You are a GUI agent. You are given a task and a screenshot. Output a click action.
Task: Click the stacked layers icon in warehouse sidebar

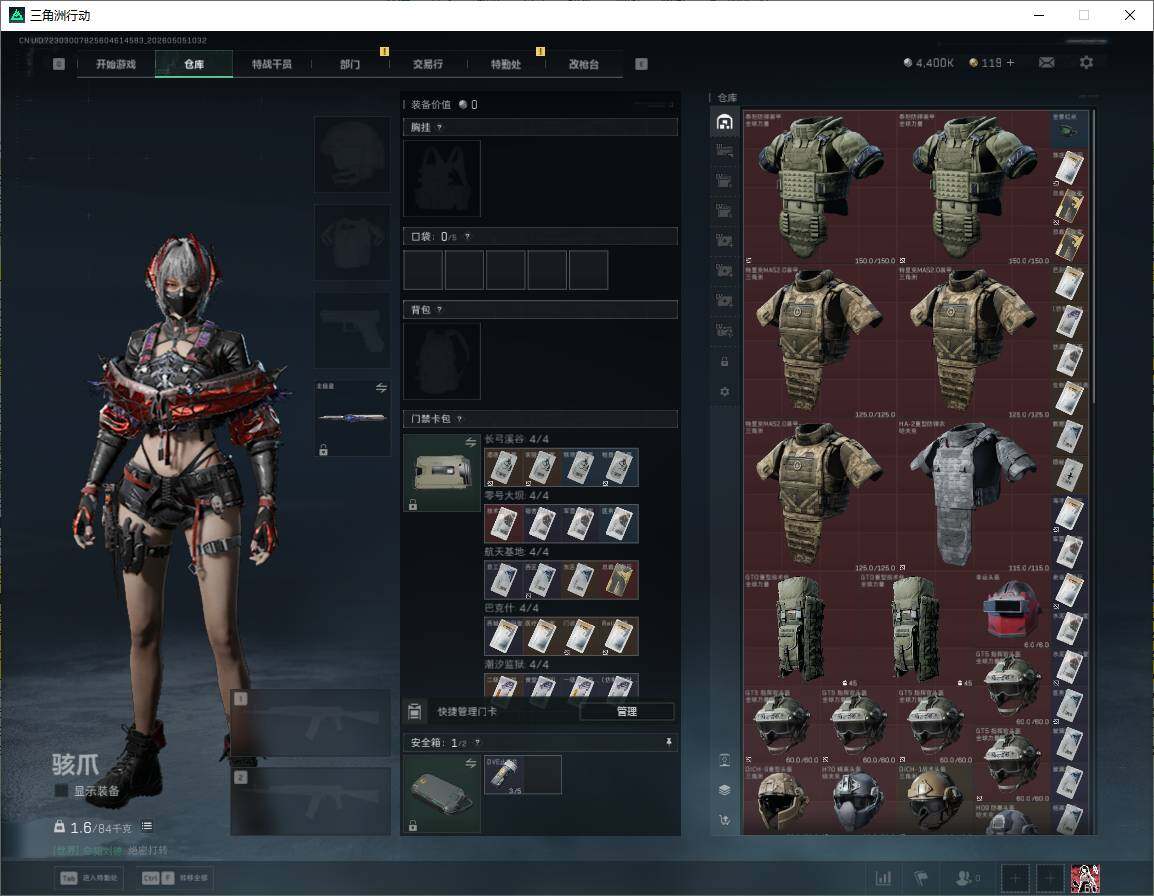pos(724,790)
